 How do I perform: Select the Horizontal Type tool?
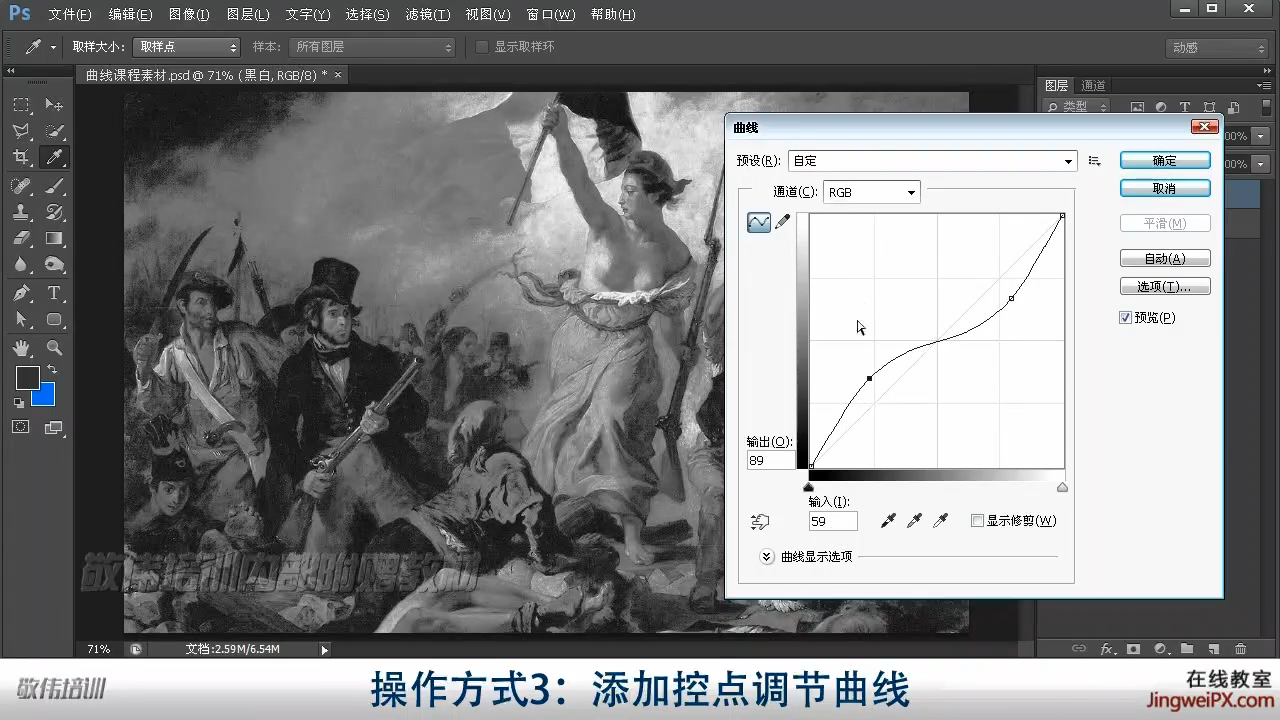[x=54, y=293]
